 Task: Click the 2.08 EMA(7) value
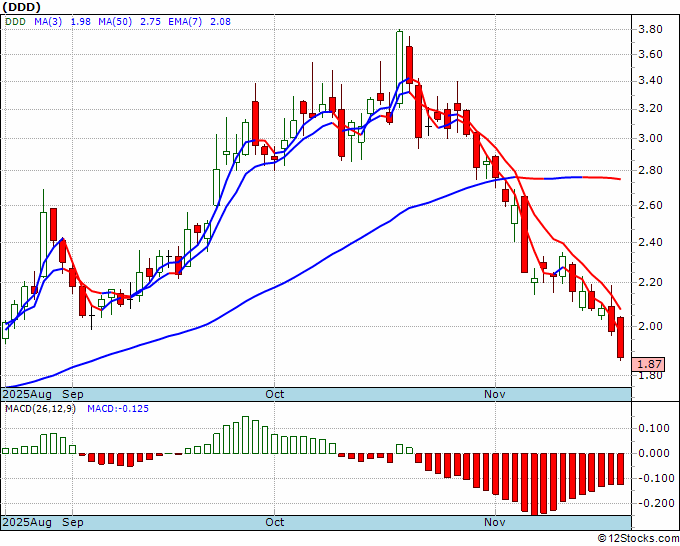(x=220, y=21)
